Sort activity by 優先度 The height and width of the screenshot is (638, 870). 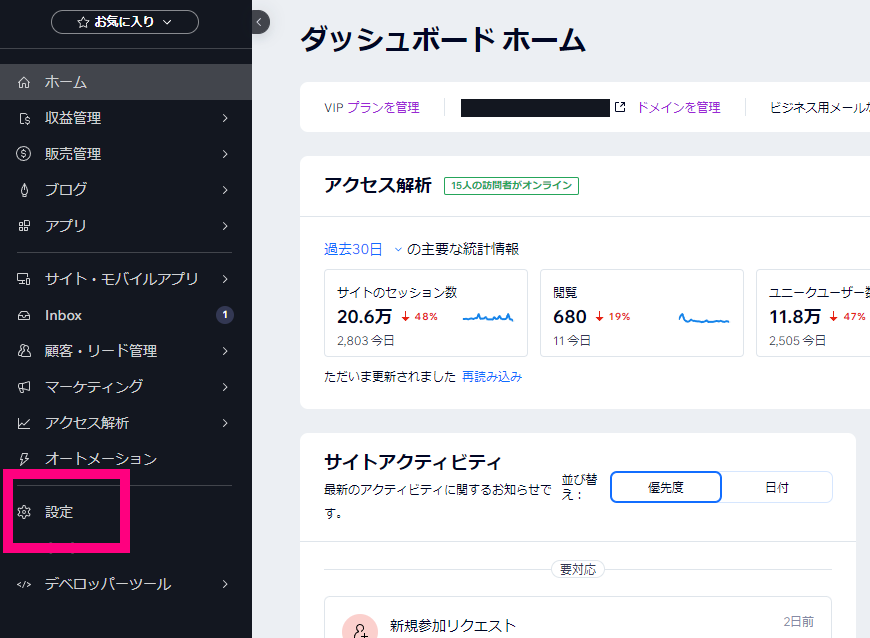click(x=666, y=487)
